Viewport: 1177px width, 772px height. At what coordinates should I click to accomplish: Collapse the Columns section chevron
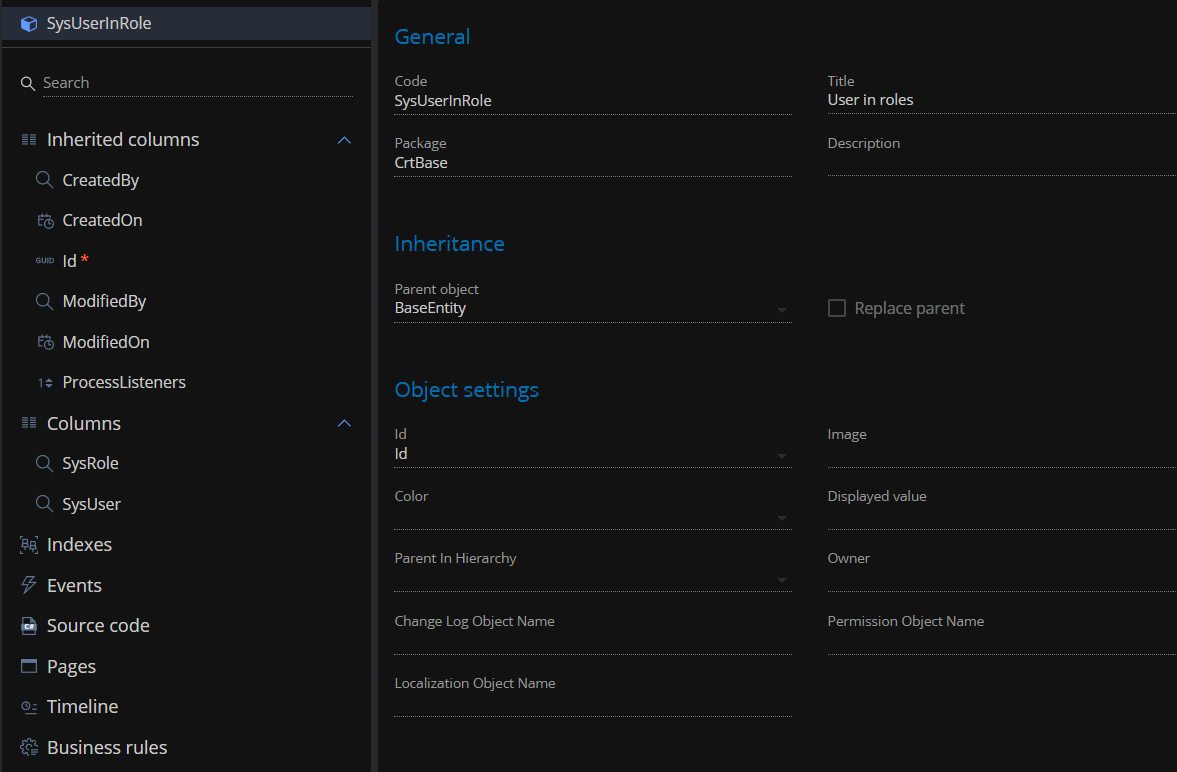click(344, 424)
